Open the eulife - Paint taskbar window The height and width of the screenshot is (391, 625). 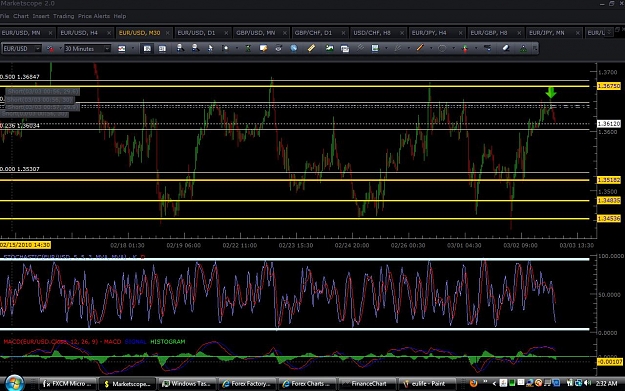pos(427,384)
